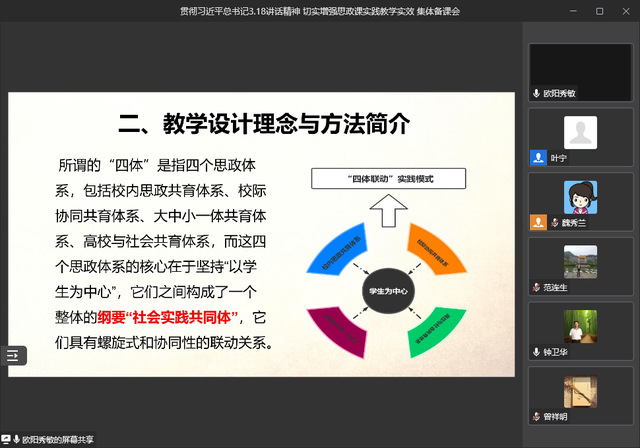Click microphone icon on 欧阳秀敏 video tile

coord(537,92)
